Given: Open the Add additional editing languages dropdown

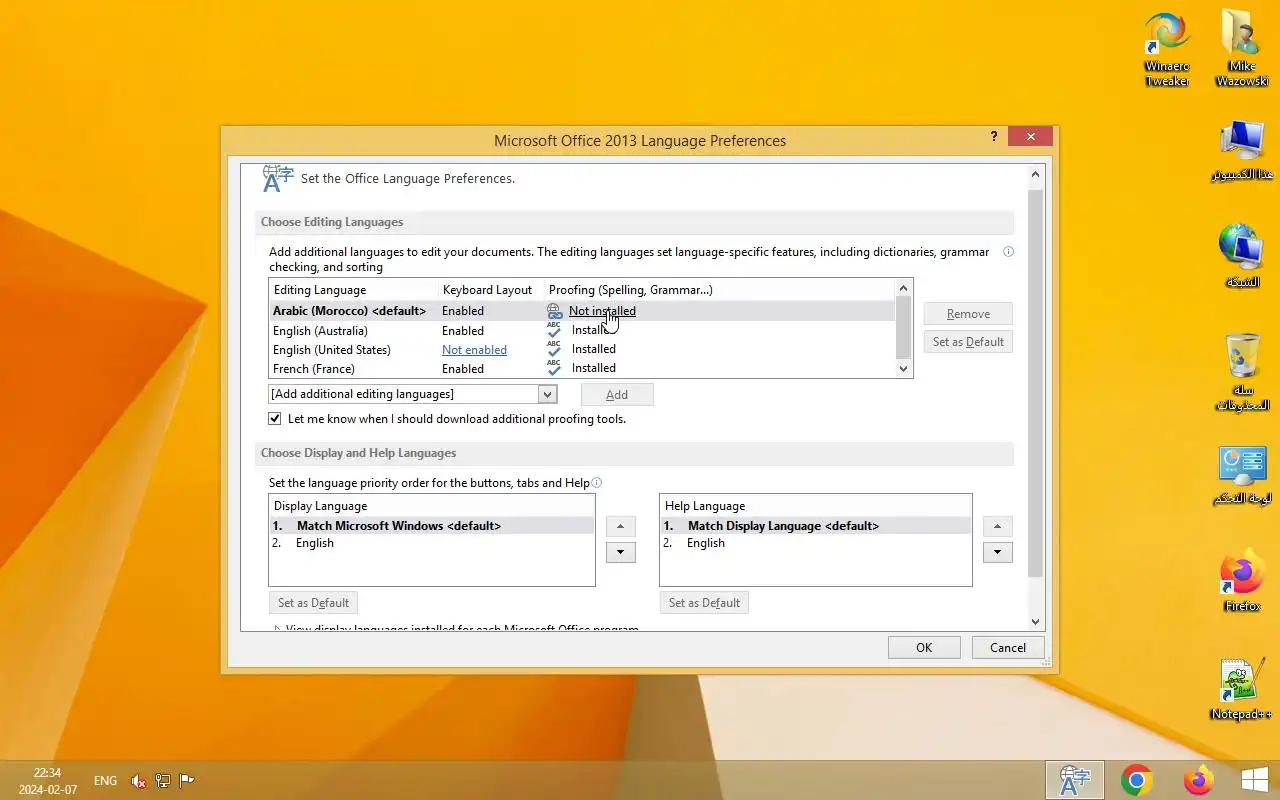Looking at the screenshot, I should tap(547, 394).
